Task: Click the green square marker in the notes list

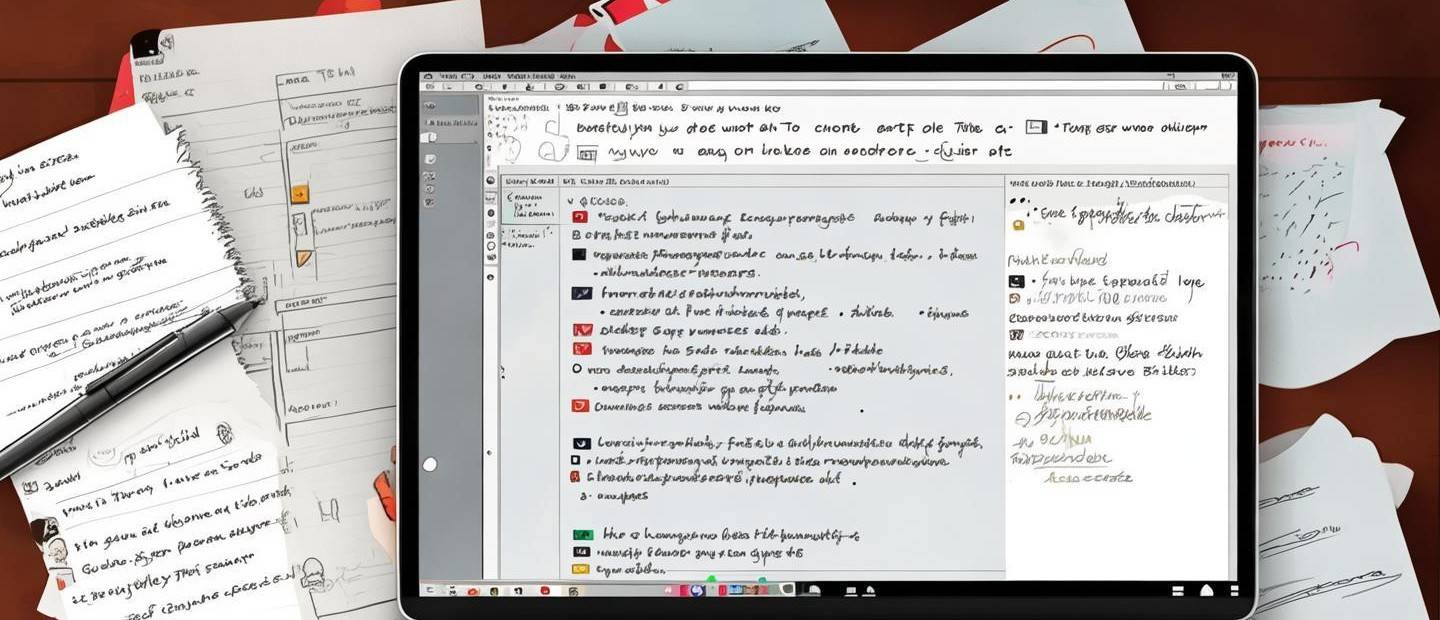Action: click(x=581, y=535)
